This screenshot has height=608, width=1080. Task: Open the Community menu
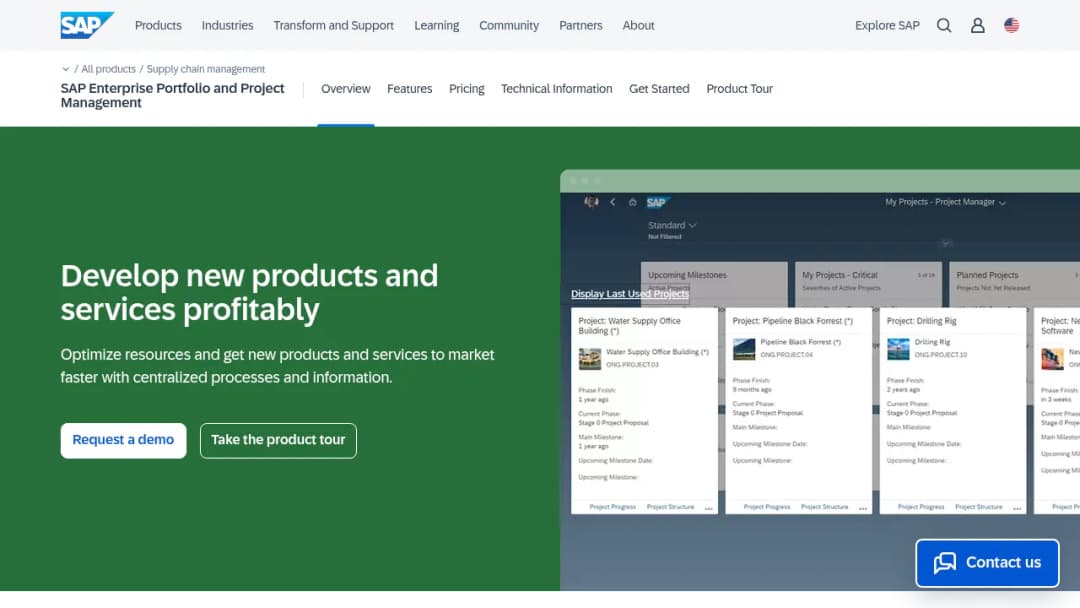[x=509, y=25]
